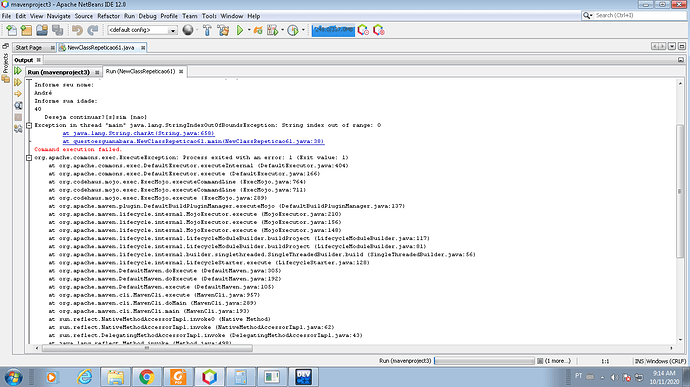
Task: Click the Stop square icon in Output sidebar
Action: (x=18, y=117)
